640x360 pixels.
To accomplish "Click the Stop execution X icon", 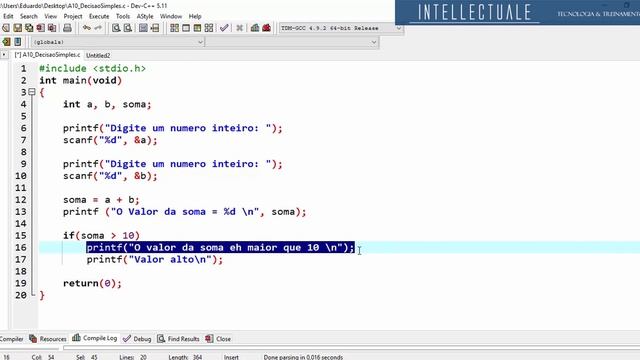I will pos(240,28).
